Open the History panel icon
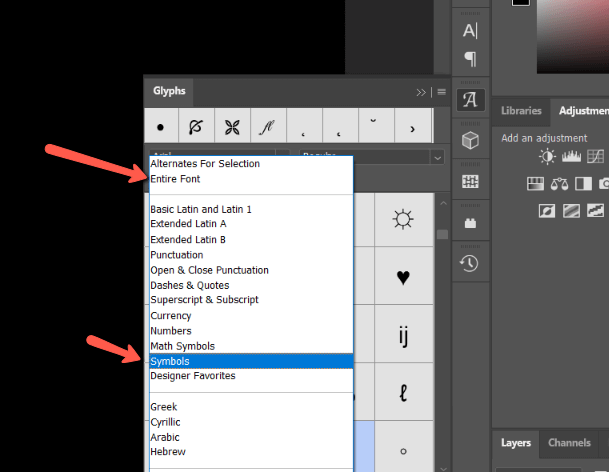609x472 pixels. point(469,263)
